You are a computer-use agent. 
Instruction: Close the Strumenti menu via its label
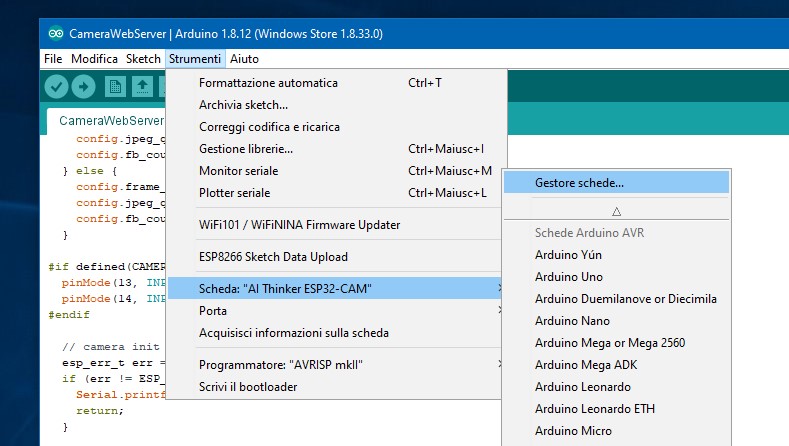(195, 59)
